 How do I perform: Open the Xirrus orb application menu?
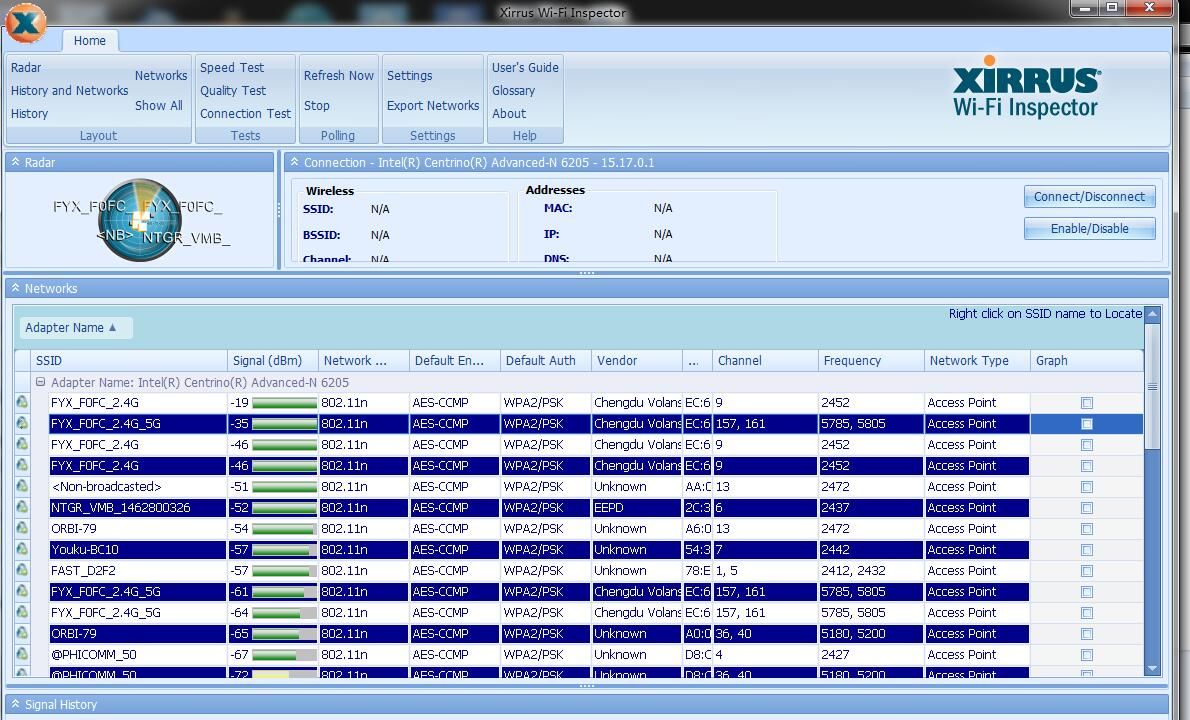pos(25,23)
